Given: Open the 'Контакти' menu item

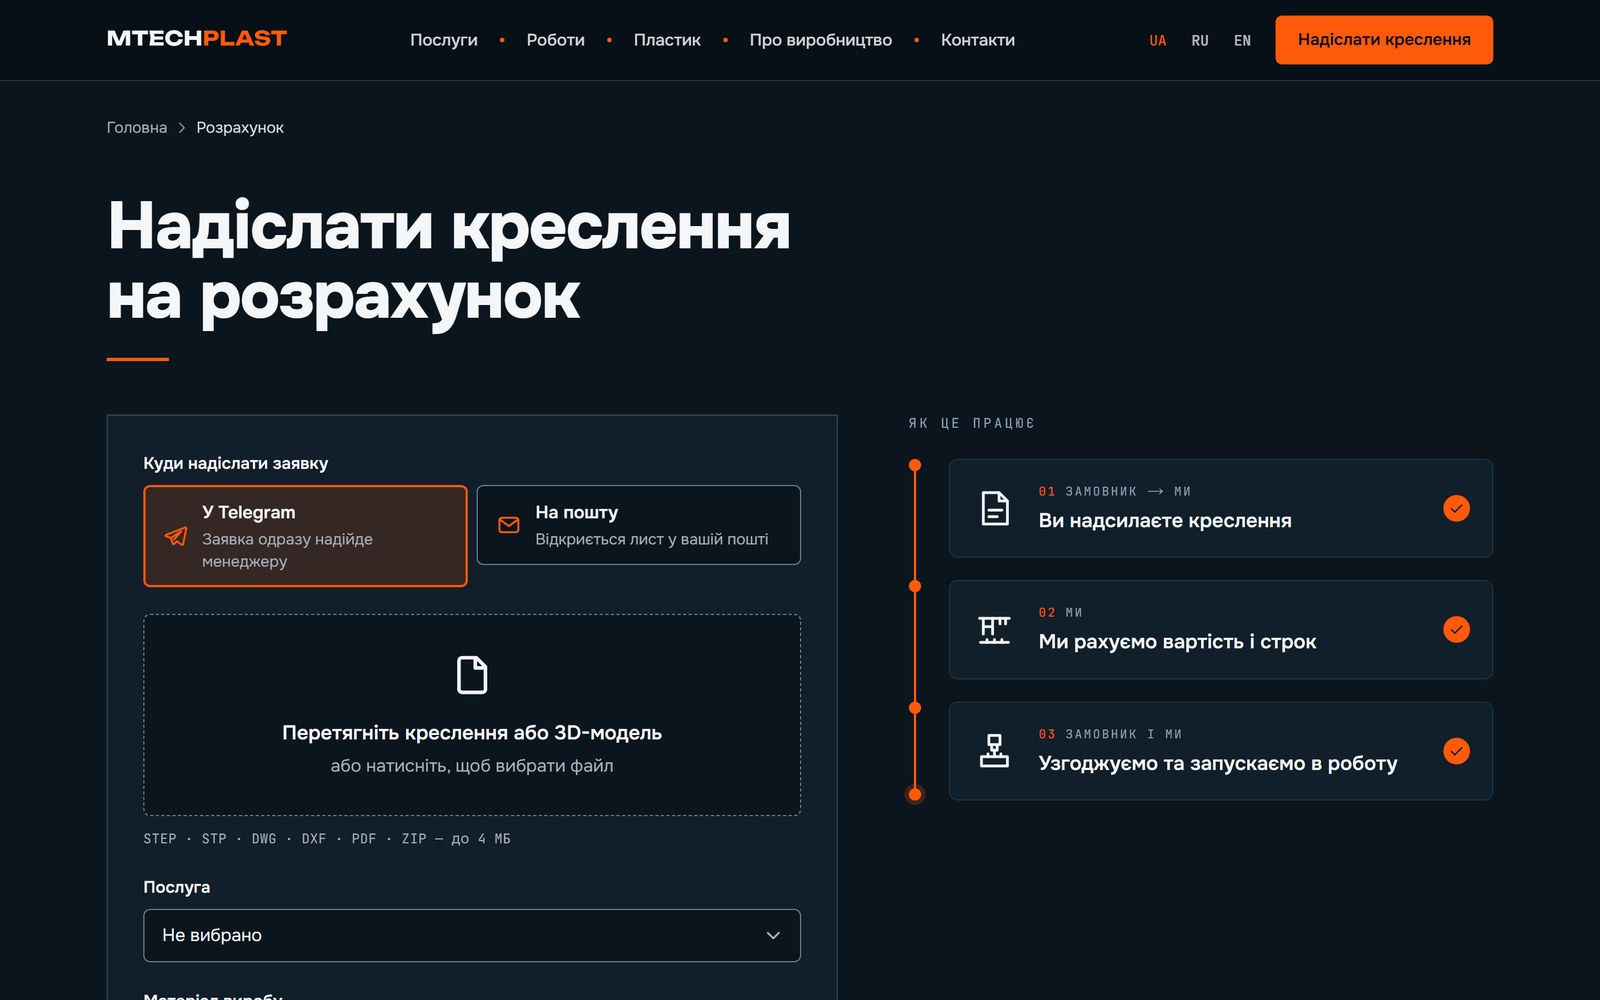Looking at the screenshot, I should [978, 40].
